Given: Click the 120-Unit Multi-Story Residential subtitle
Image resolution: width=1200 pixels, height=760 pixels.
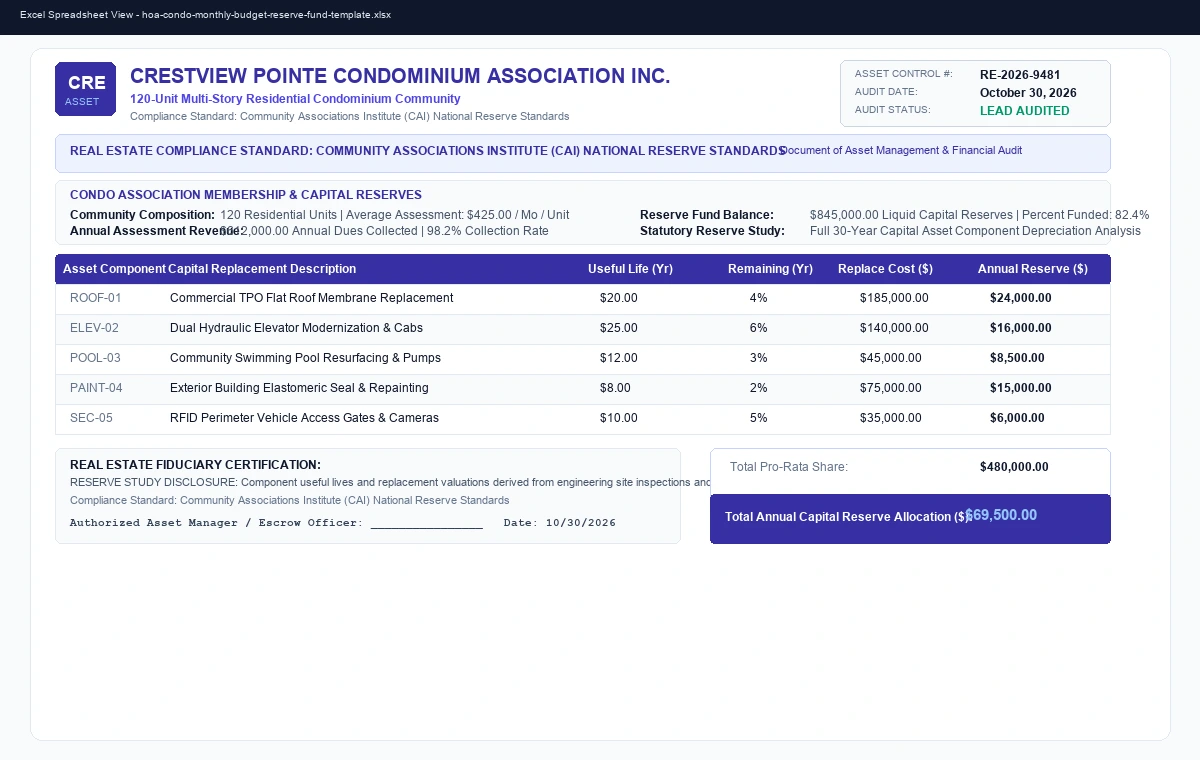Looking at the screenshot, I should click(x=295, y=99).
